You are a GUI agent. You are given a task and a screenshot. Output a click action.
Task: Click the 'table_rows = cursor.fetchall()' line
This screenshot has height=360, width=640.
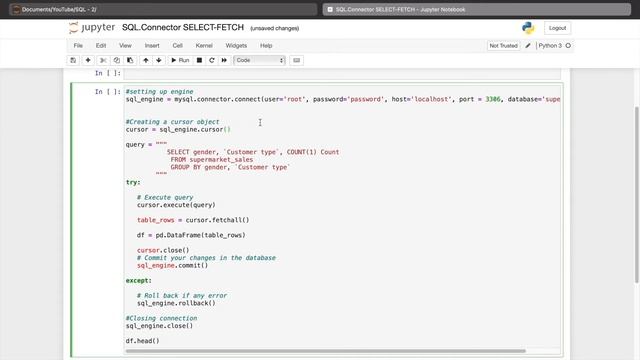point(193,220)
